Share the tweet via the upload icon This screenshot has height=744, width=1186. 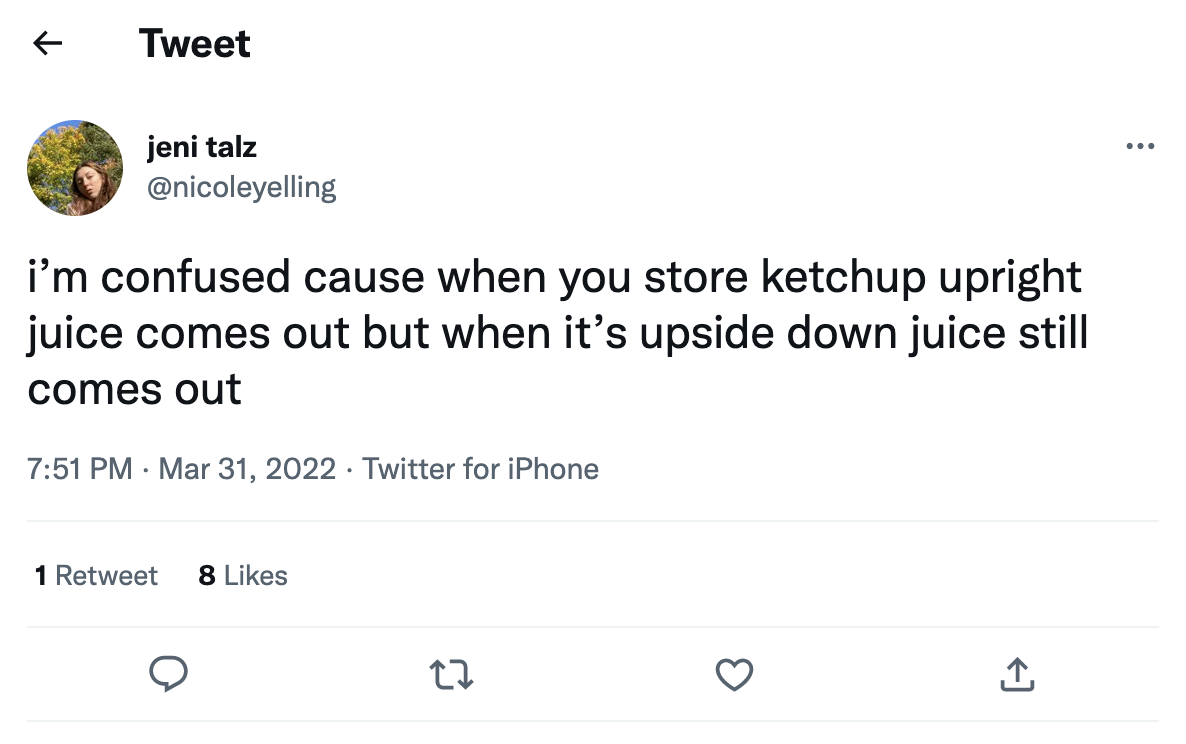click(x=1017, y=675)
